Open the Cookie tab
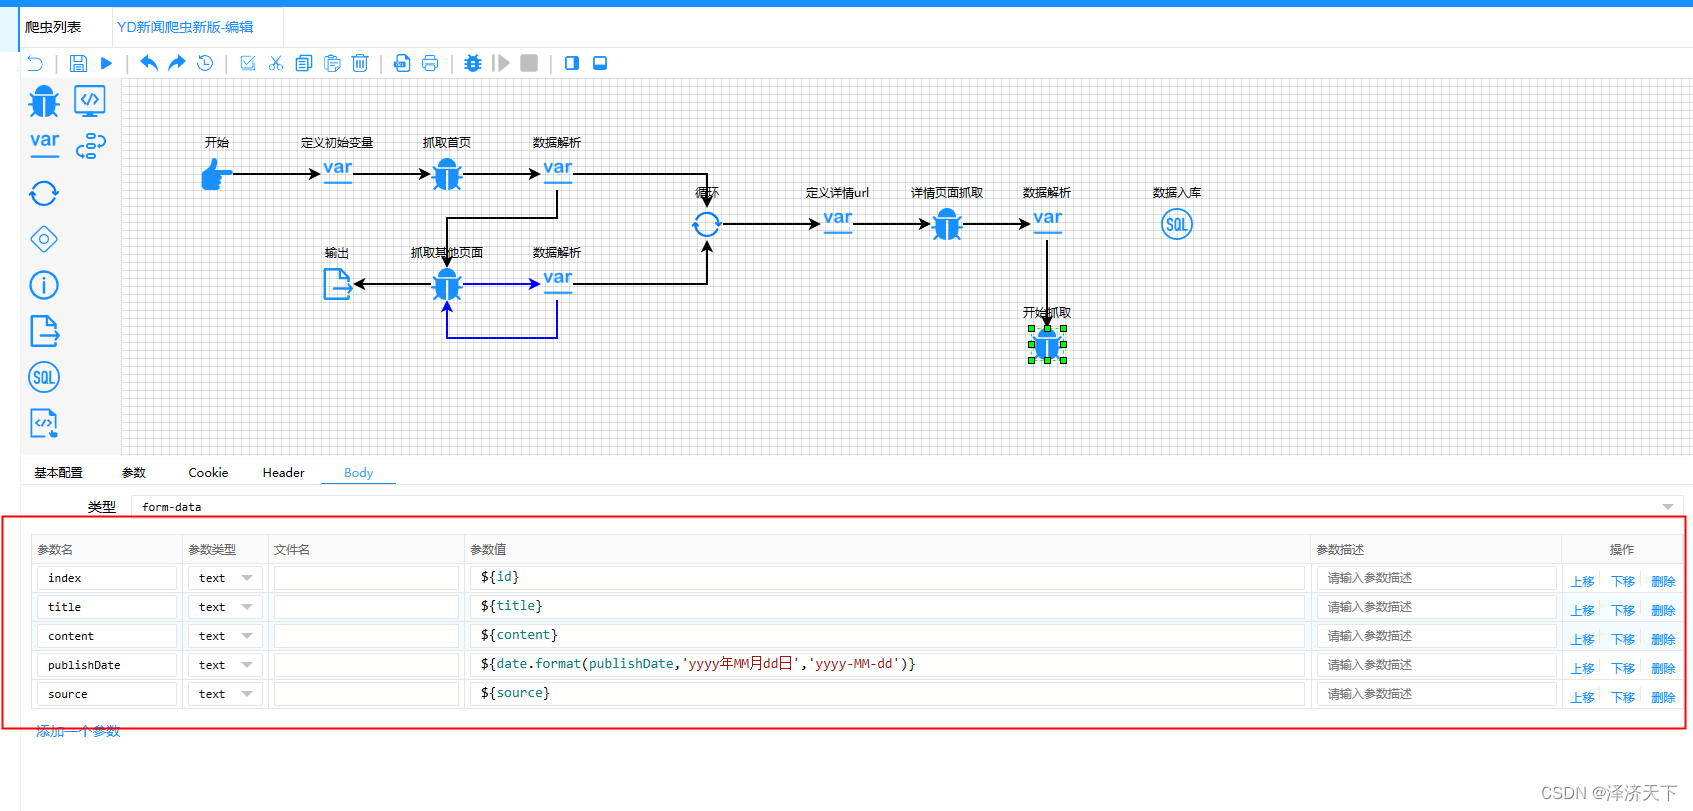 (x=208, y=473)
